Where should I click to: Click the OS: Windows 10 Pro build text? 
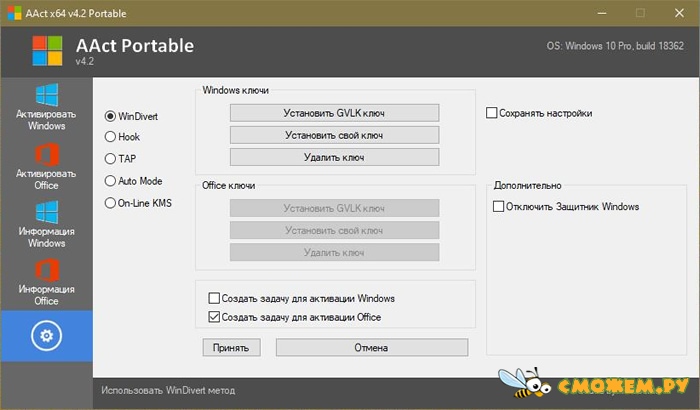[x=615, y=46]
